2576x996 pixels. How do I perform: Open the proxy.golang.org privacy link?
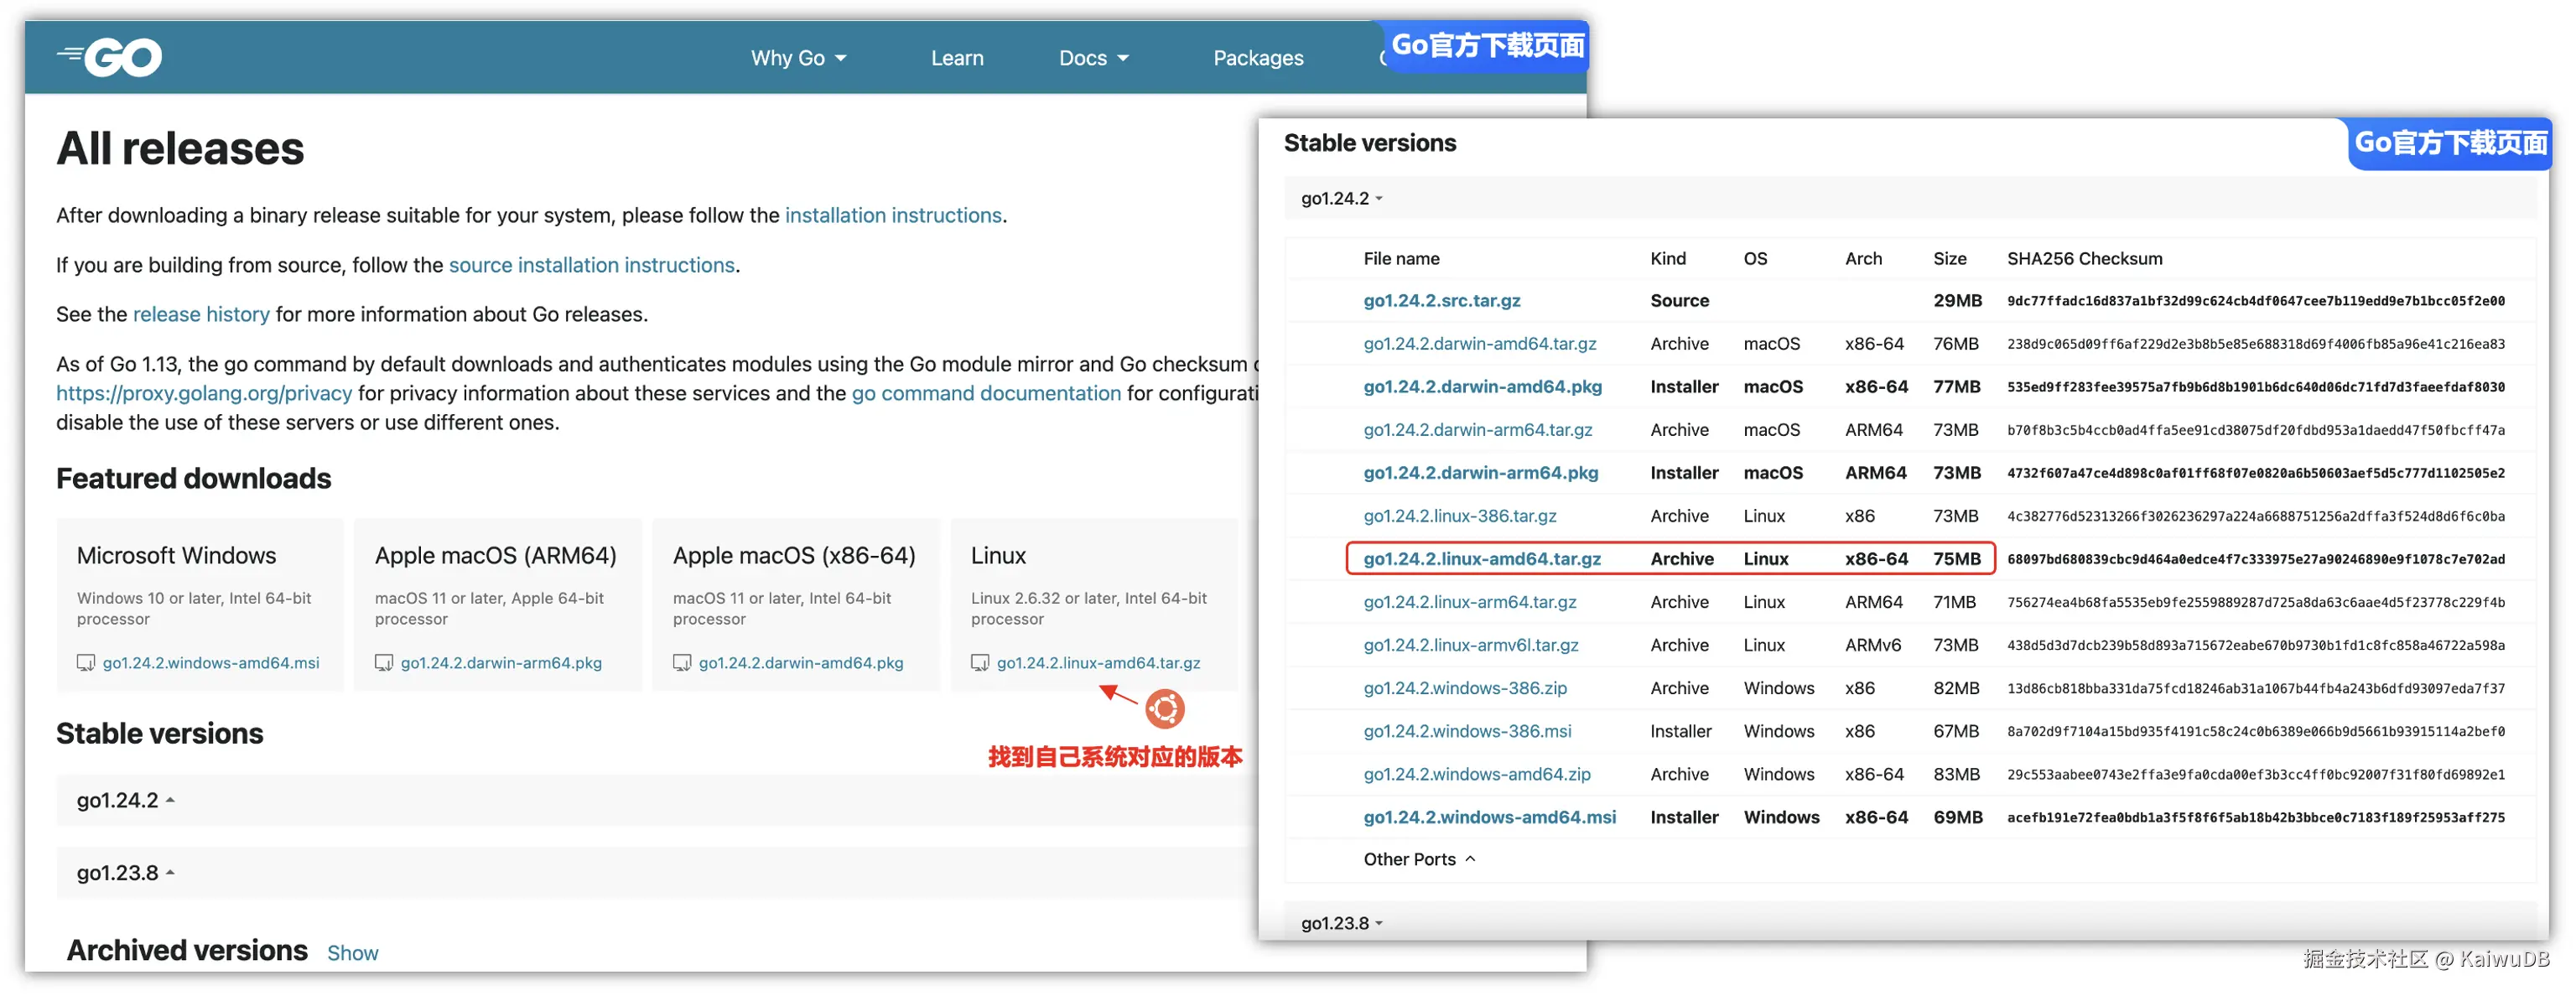[x=204, y=393]
